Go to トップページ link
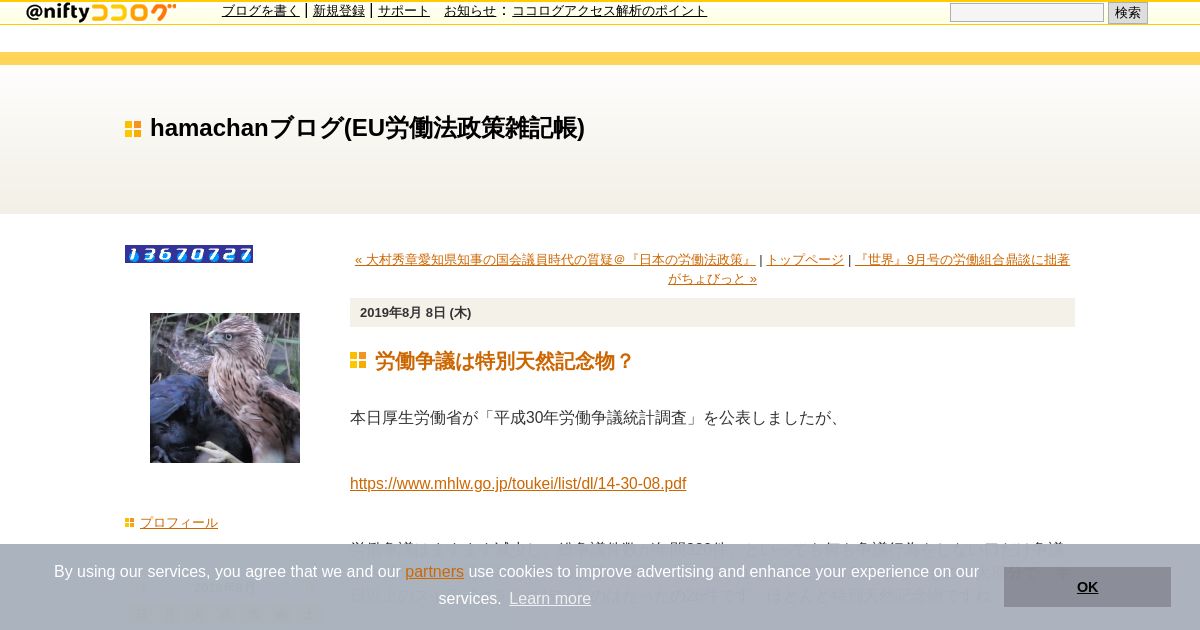 (805, 260)
